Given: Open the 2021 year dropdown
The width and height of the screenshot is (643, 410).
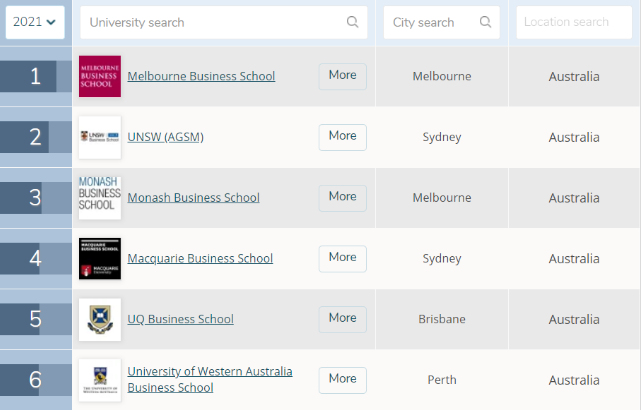Looking at the screenshot, I should (35, 21).
